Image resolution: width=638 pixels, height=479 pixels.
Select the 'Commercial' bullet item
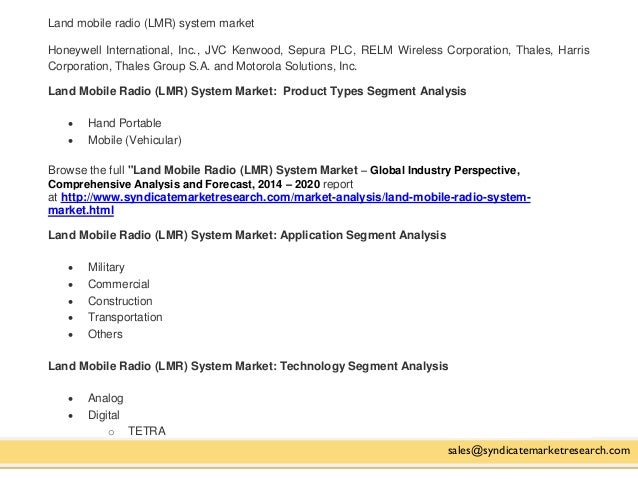click(x=119, y=284)
